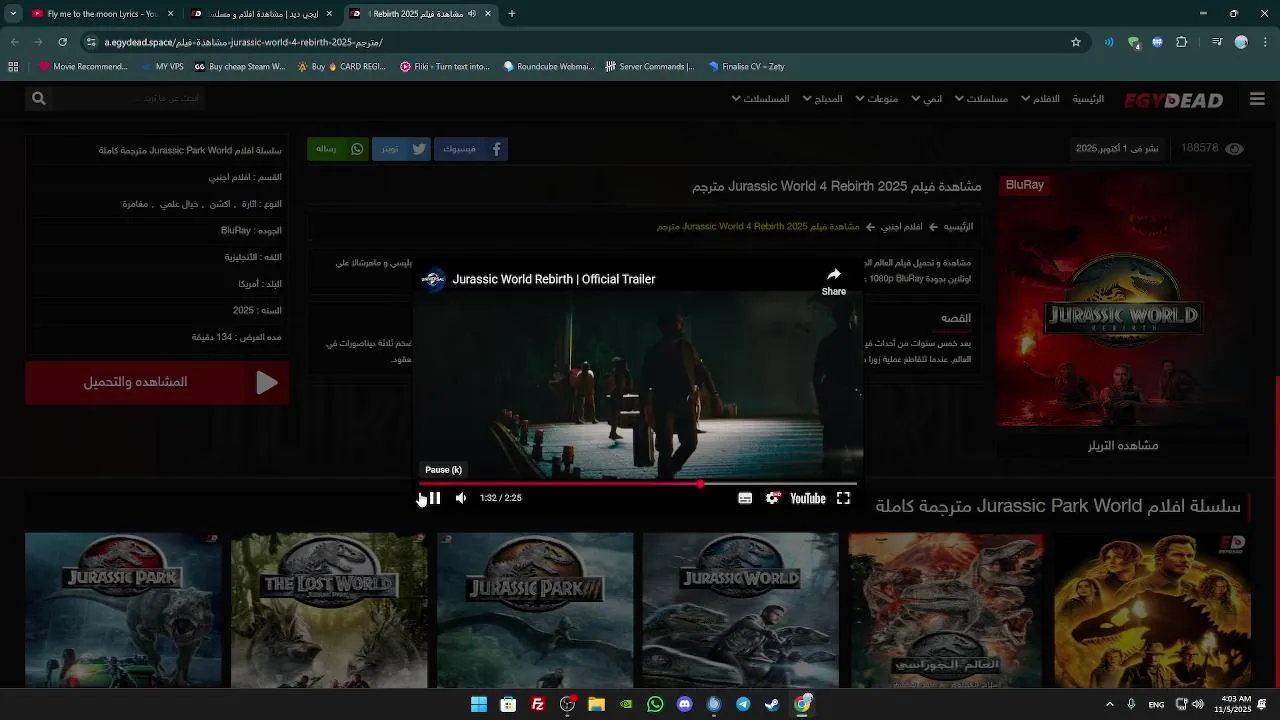Share via WhatsApp message (رساله) button
The height and width of the screenshot is (720, 1280).
tap(338, 149)
